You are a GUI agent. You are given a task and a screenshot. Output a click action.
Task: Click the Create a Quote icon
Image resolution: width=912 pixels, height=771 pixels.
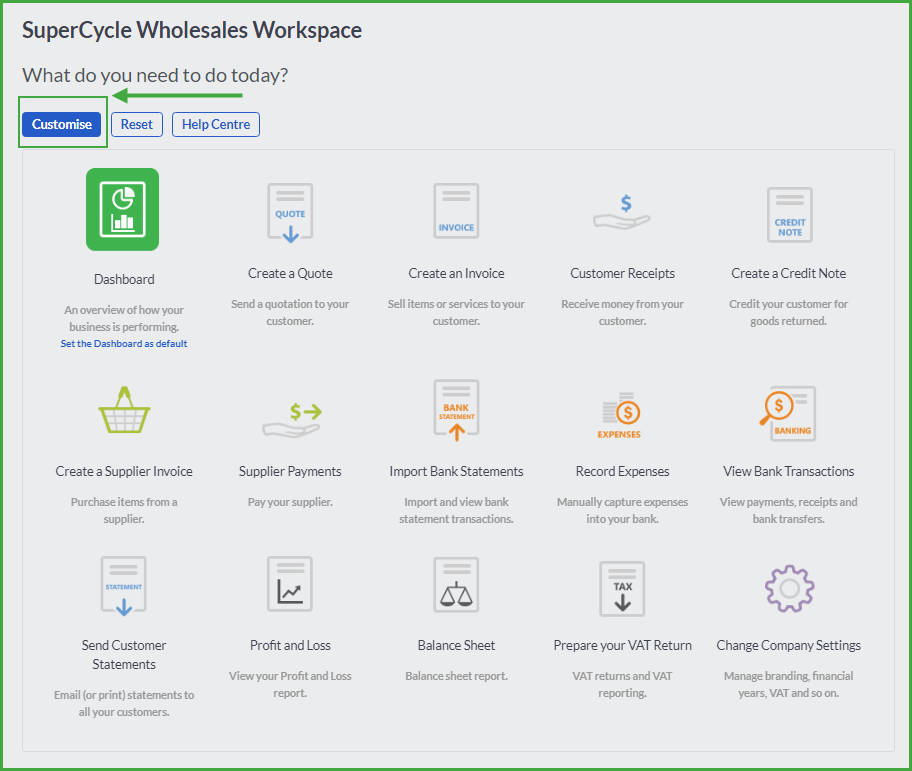coord(290,213)
